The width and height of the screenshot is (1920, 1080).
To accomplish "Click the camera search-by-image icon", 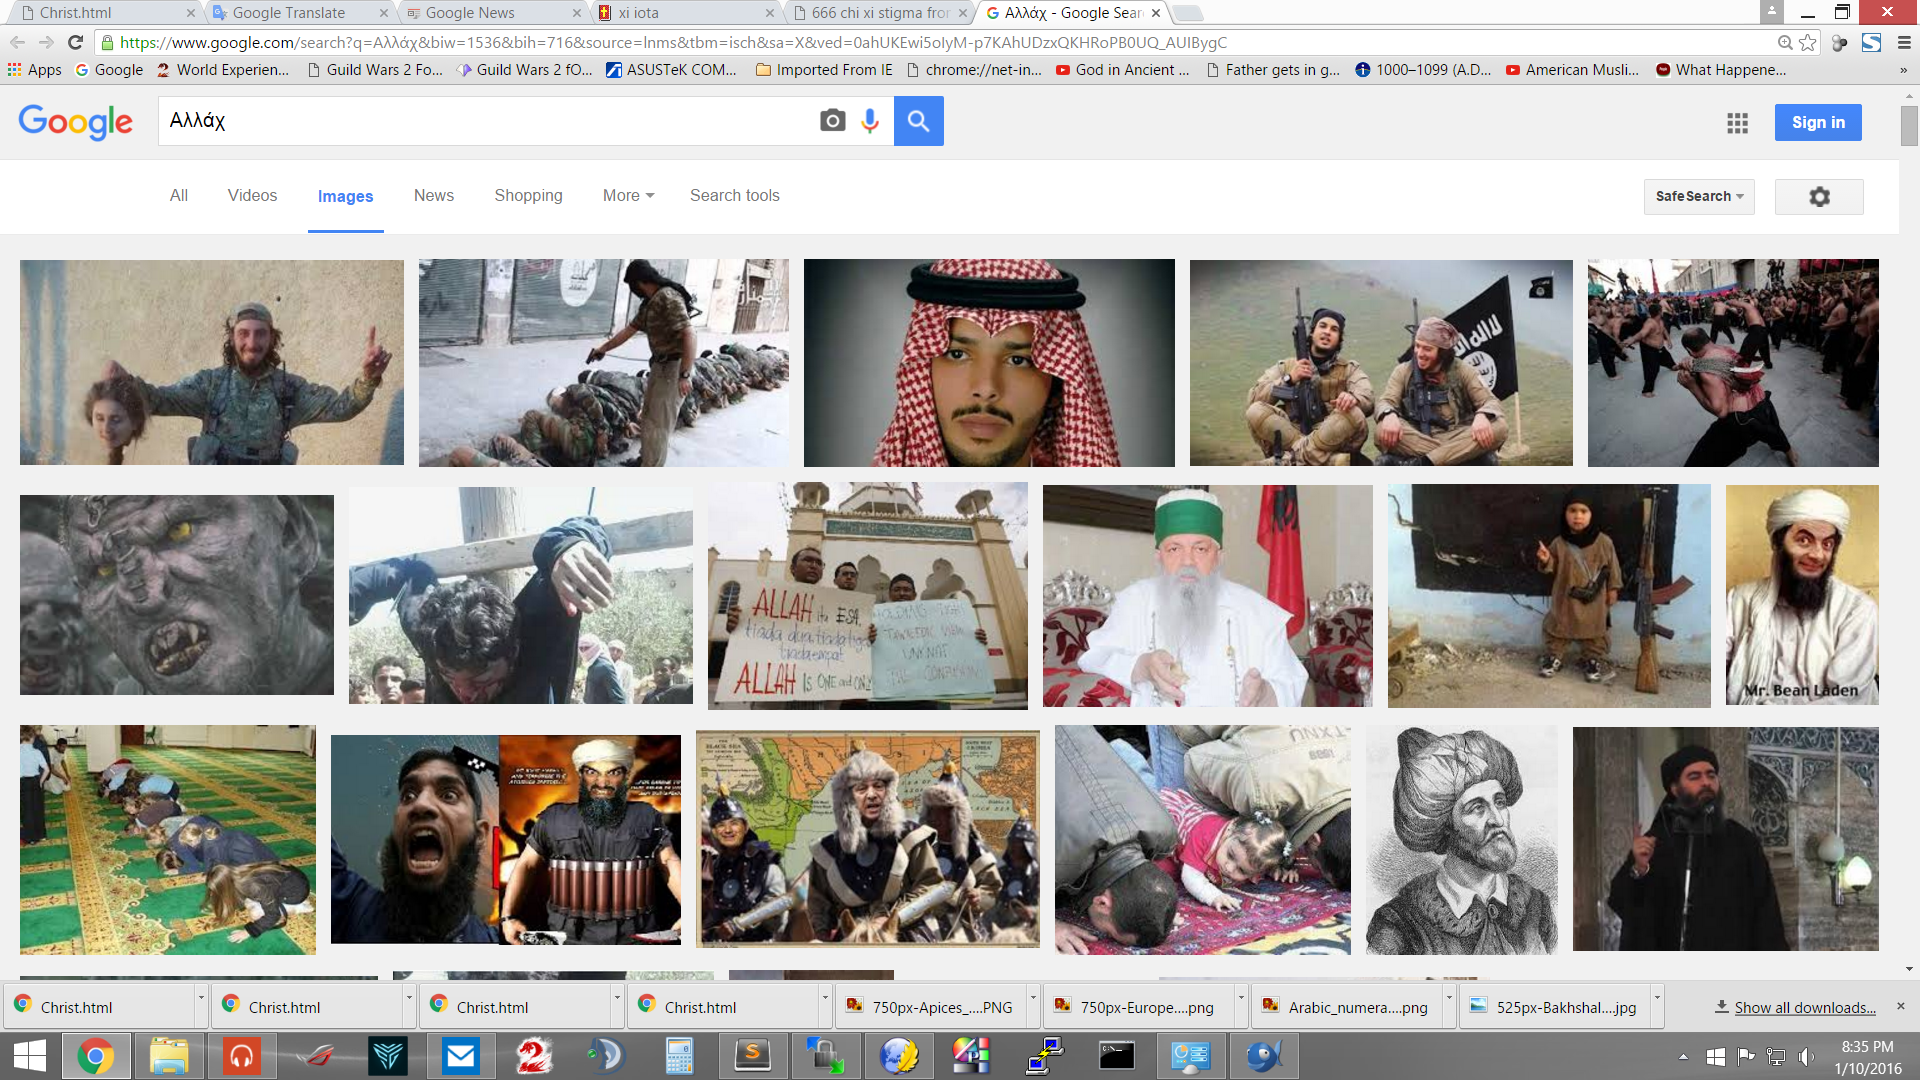I will 832,121.
